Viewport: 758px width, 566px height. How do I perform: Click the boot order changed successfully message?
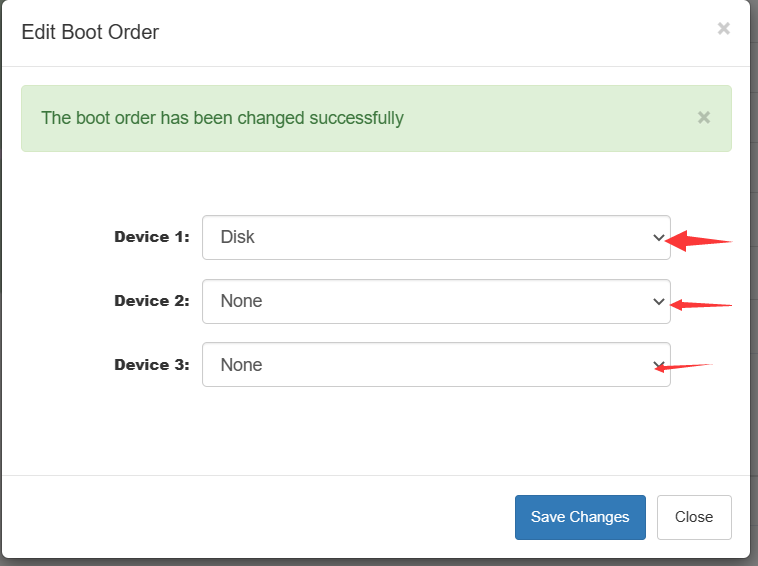click(222, 118)
